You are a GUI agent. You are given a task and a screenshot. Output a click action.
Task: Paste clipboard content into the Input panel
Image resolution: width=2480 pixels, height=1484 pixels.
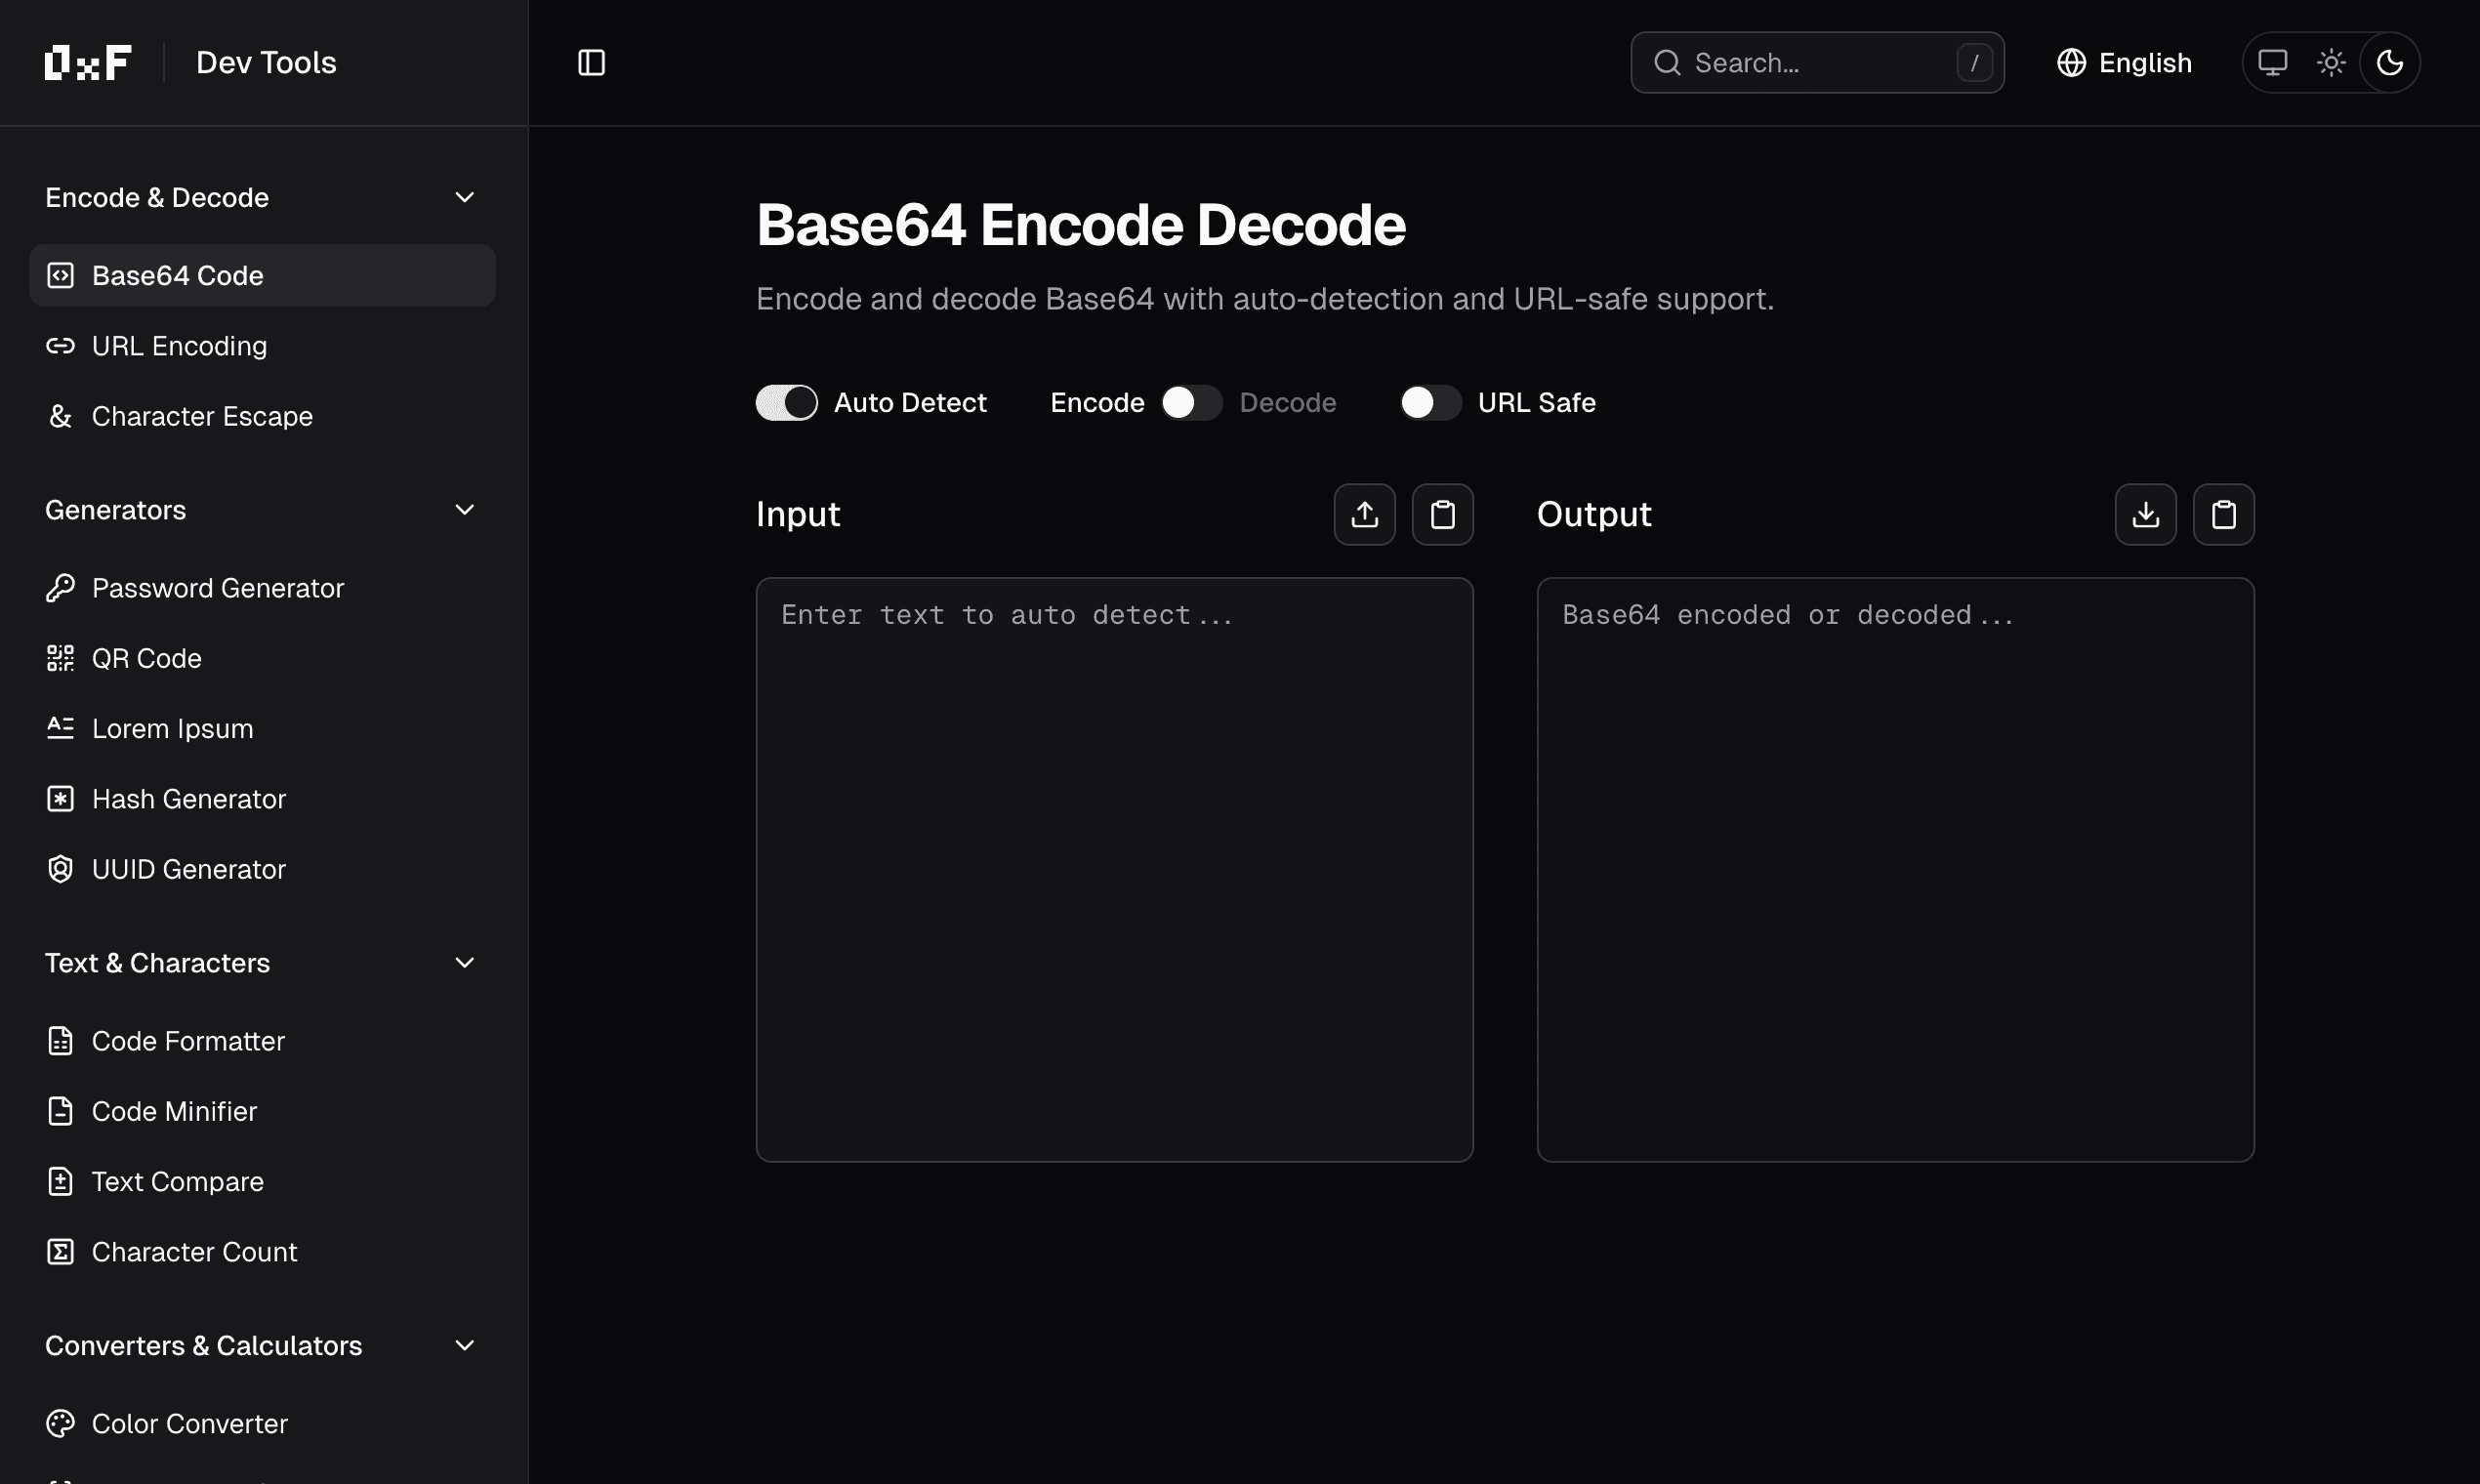1443,514
